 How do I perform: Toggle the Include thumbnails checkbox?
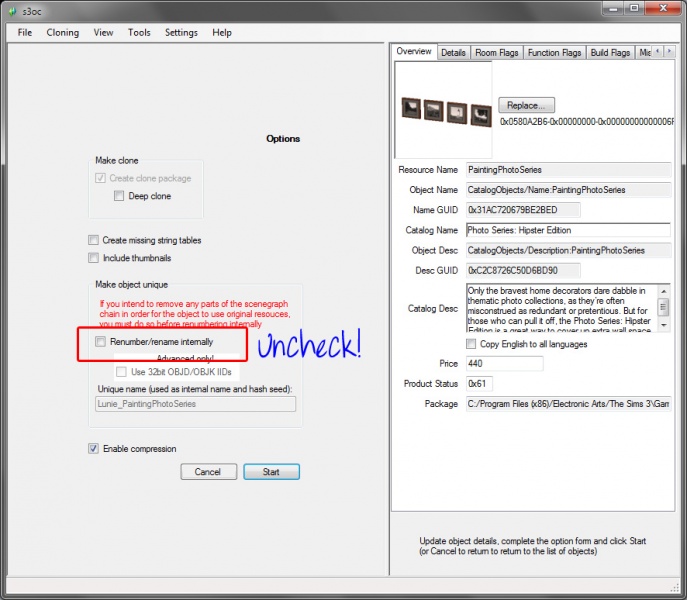(x=94, y=258)
